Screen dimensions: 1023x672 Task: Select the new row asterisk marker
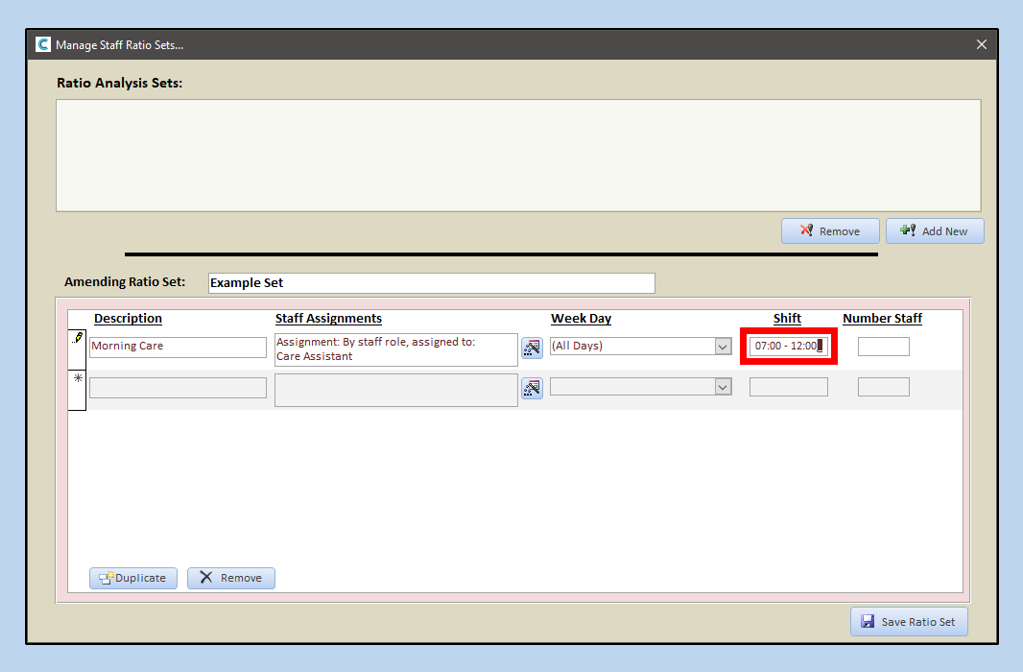point(77,381)
